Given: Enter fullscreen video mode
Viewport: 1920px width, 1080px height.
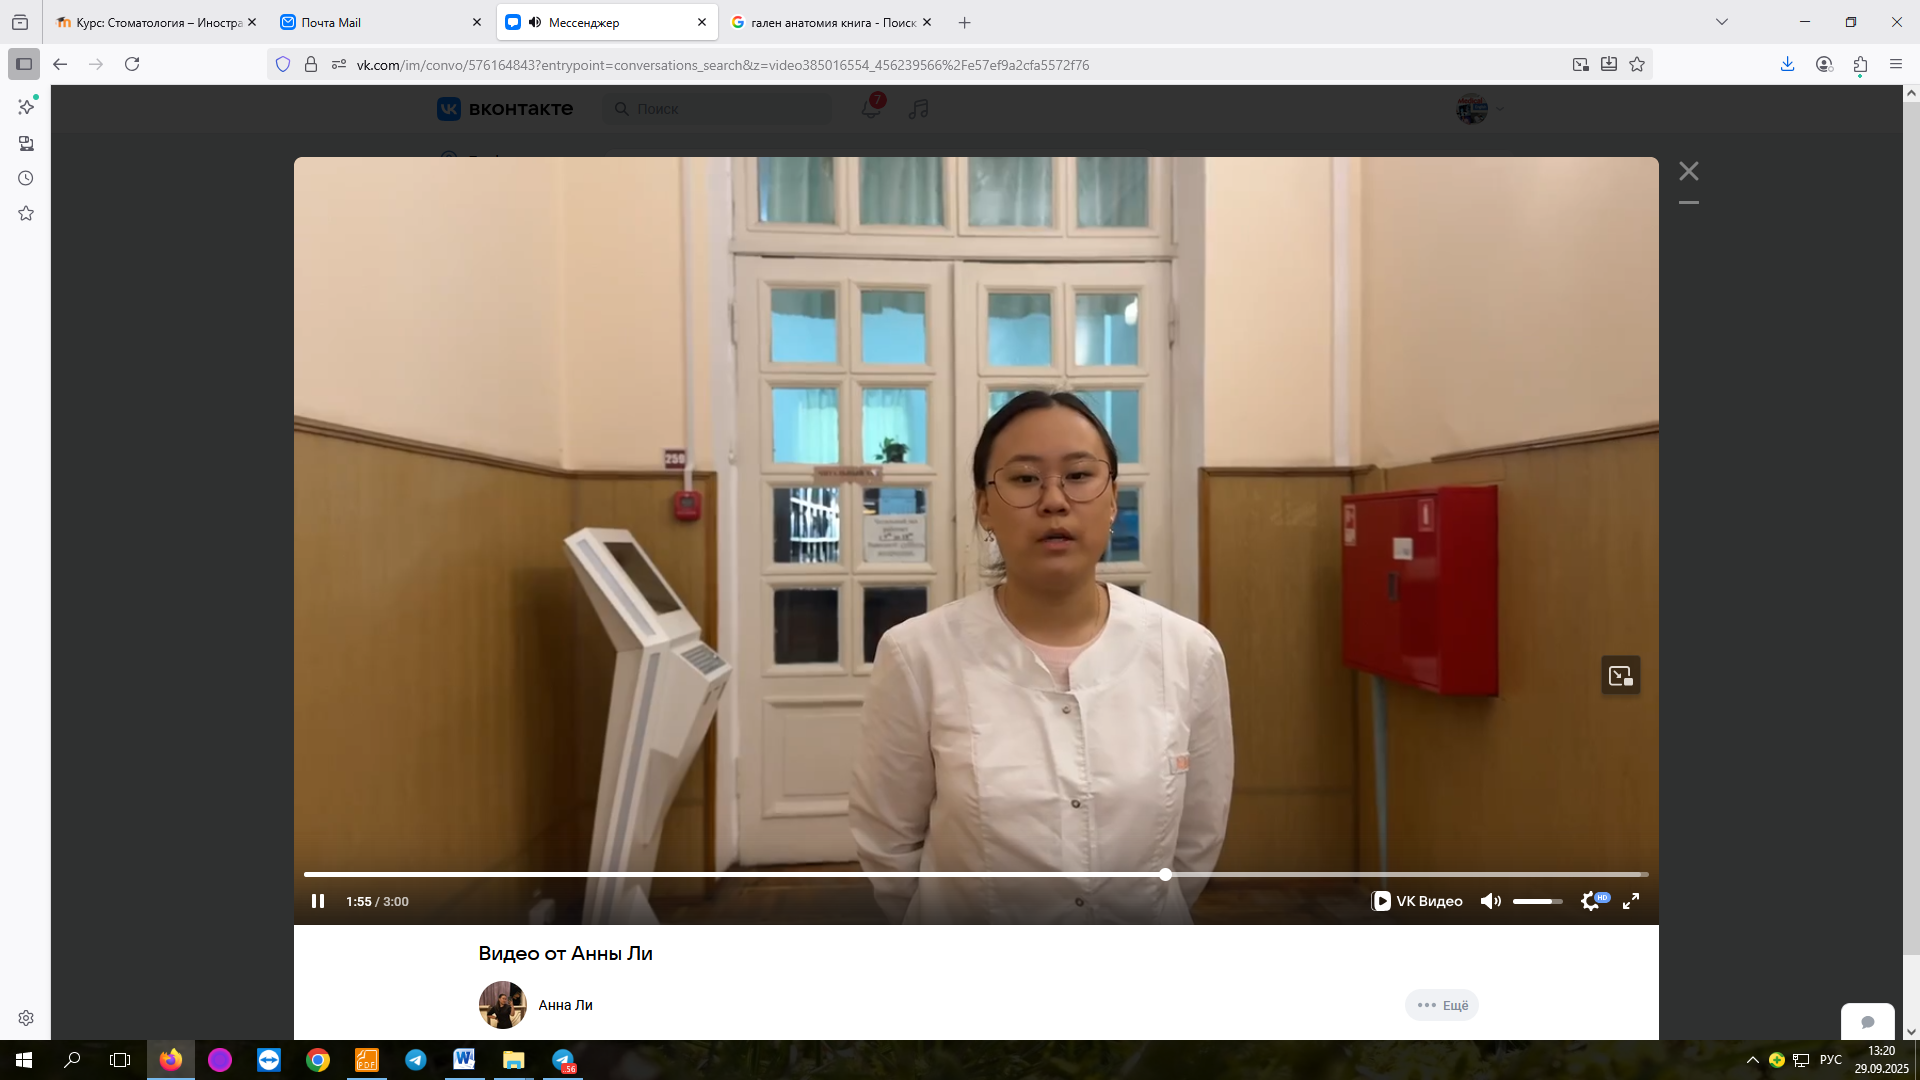Looking at the screenshot, I should pos(1631,901).
